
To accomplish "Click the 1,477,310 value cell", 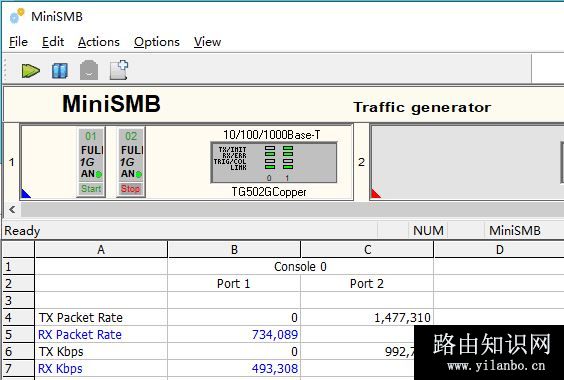I will click(x=367, y=317).
